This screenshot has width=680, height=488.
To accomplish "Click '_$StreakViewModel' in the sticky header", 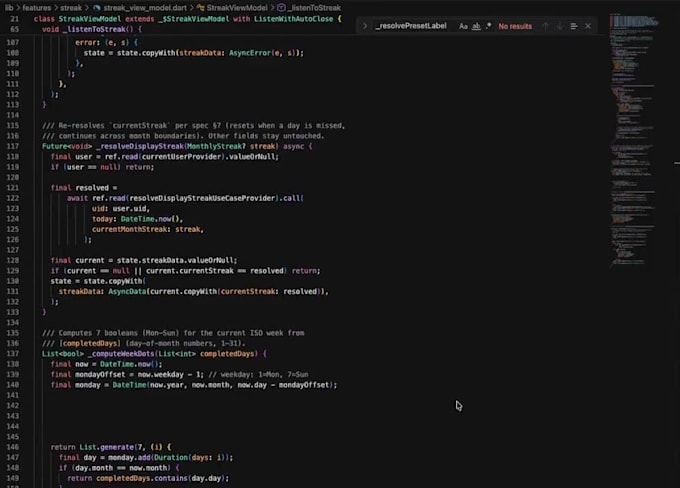I will [193, 19].
